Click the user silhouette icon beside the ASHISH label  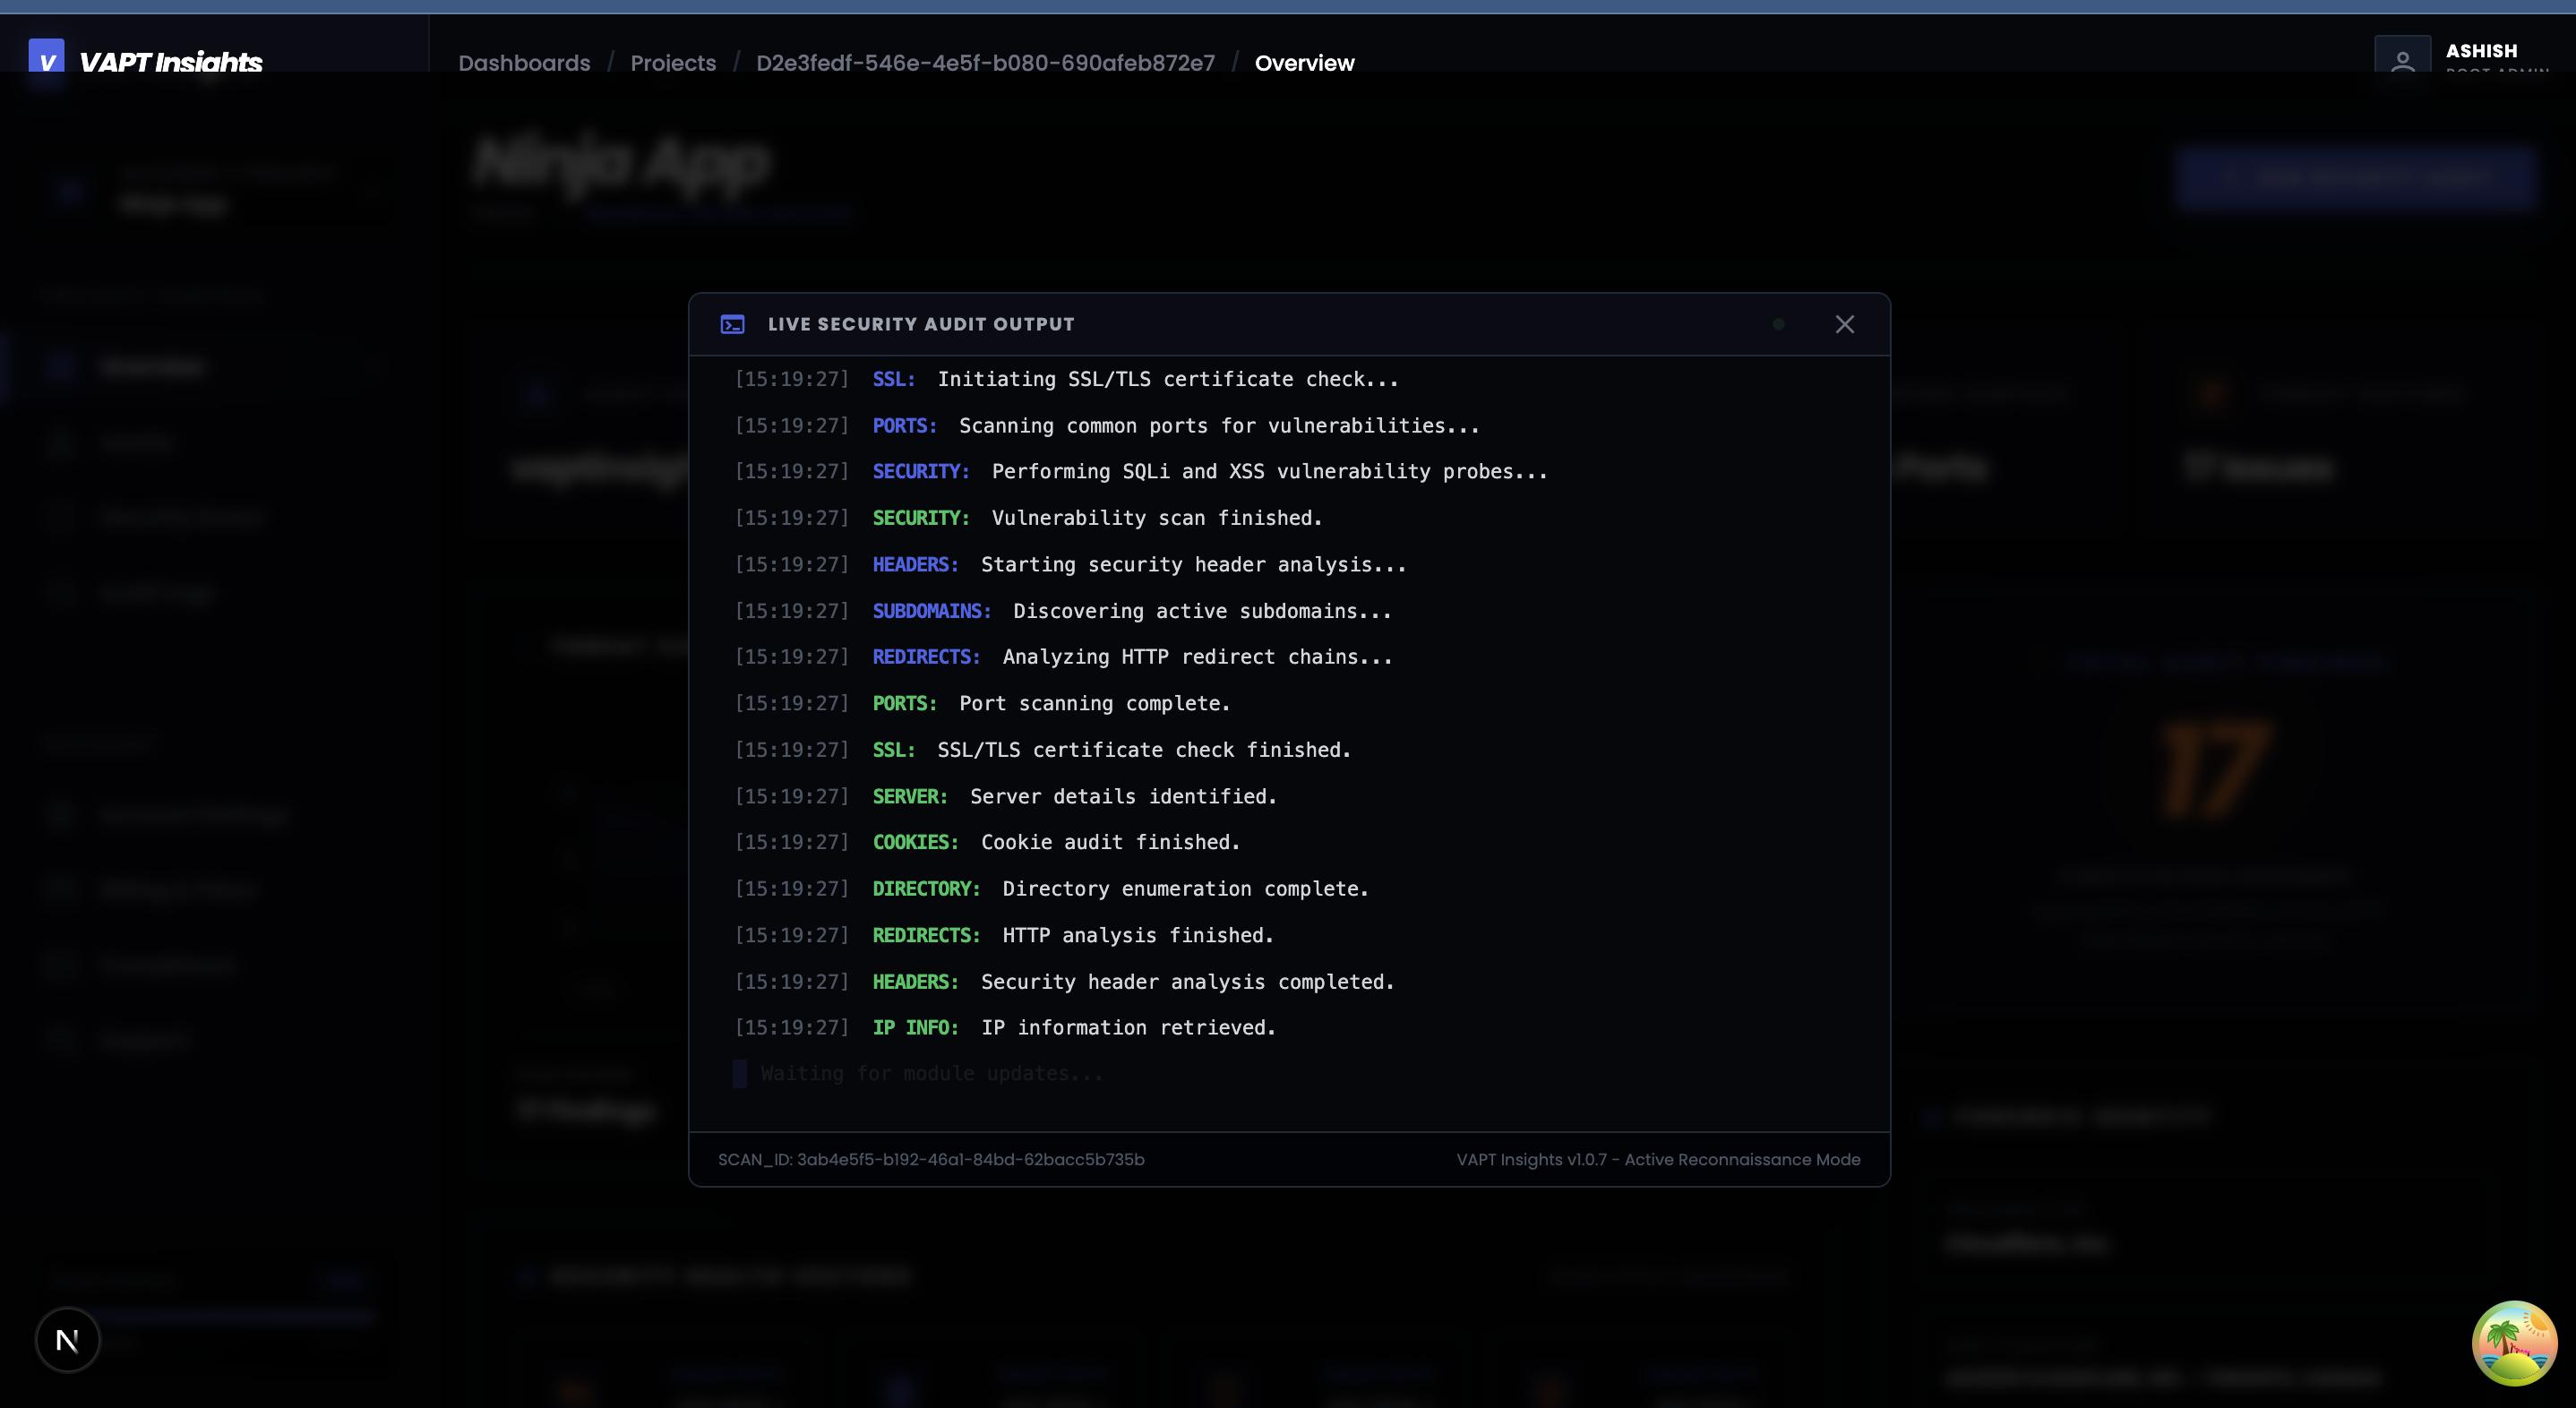pos(2403,62)
